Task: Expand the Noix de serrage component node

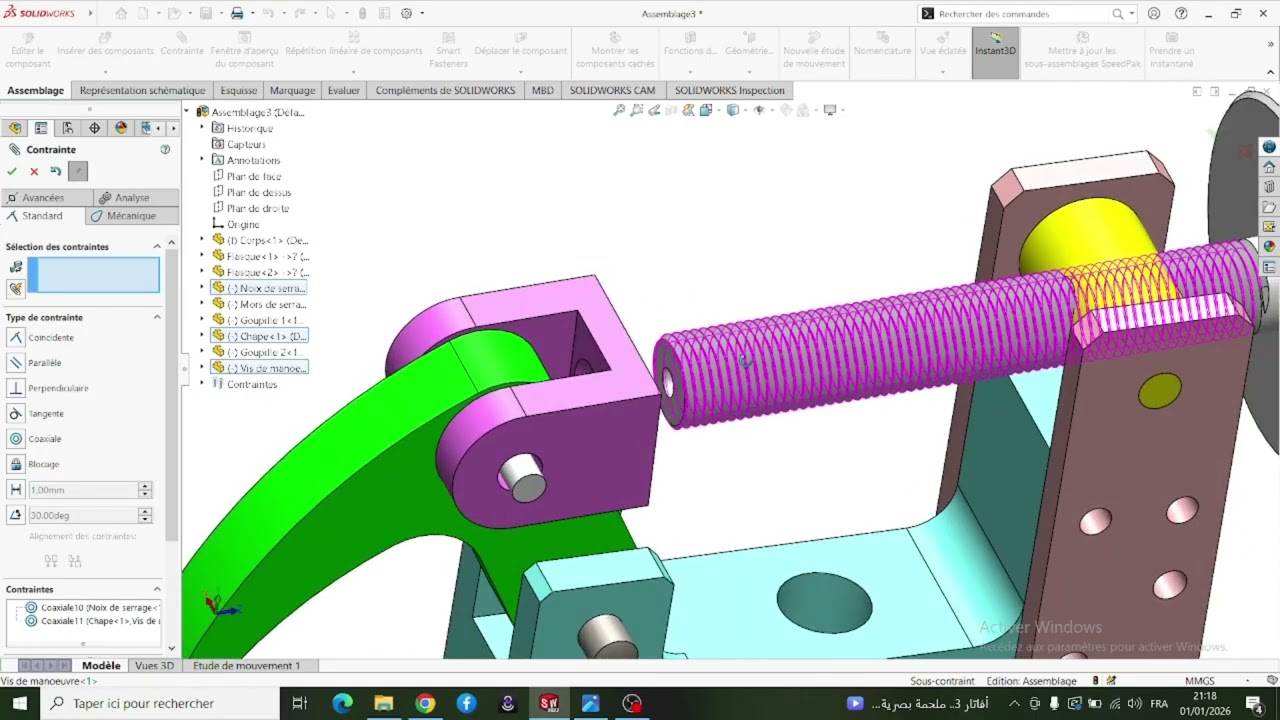Action: coord(202,288)
